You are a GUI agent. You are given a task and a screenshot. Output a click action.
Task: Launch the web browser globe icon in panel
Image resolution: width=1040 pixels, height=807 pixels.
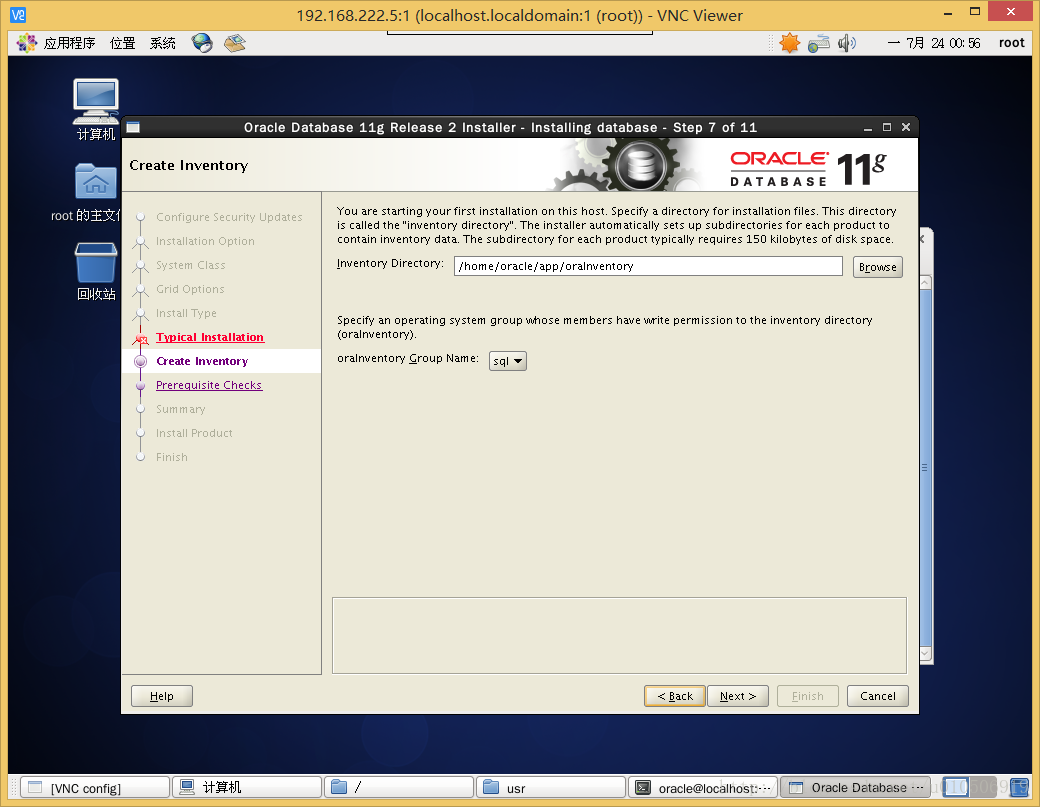point(202,43)
